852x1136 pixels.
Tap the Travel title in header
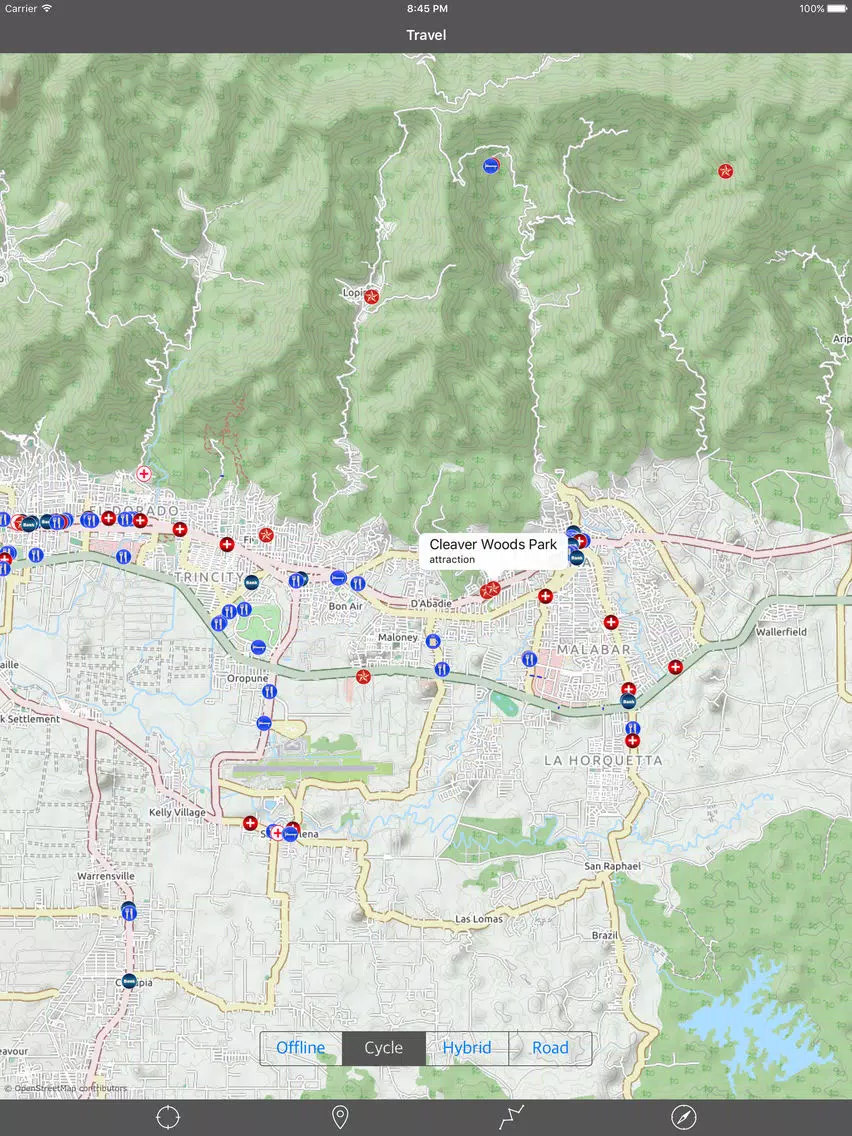tap(426, 35)
